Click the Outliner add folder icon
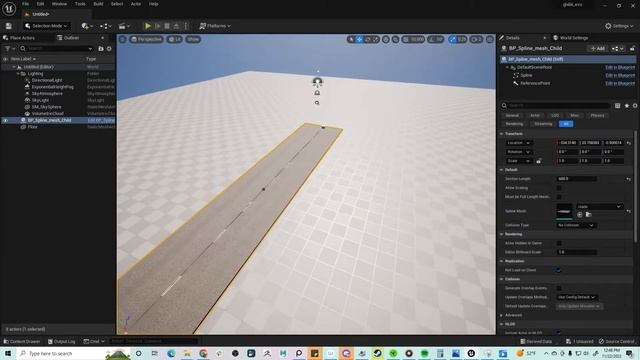The image size is (640, 360). 101,49
